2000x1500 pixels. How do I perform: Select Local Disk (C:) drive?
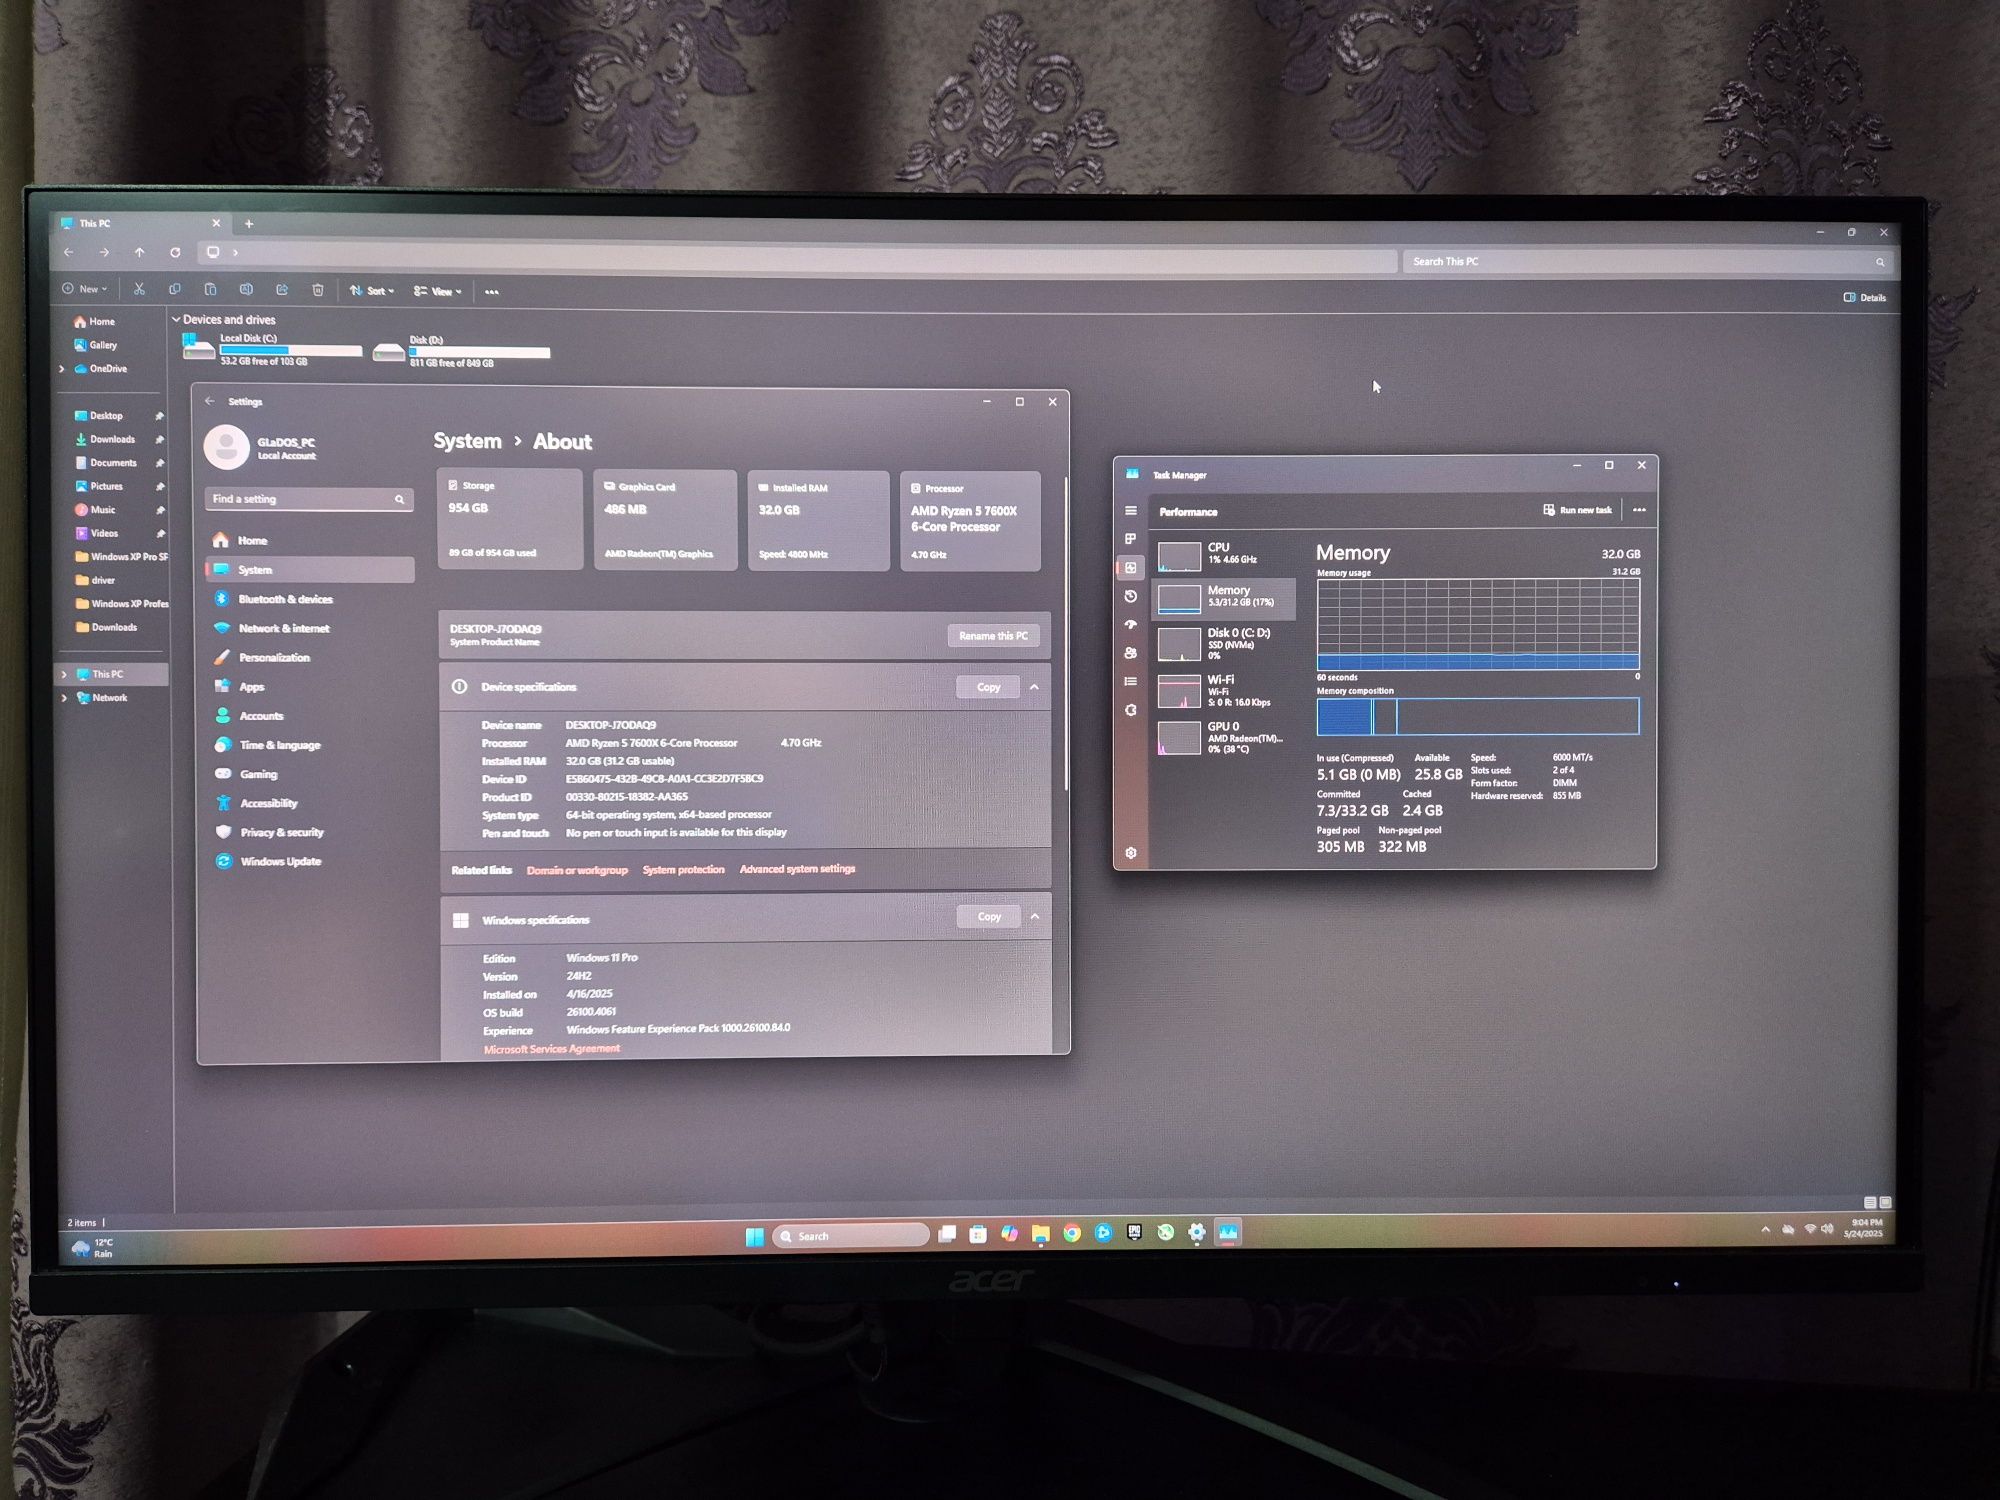pos(272,351)
